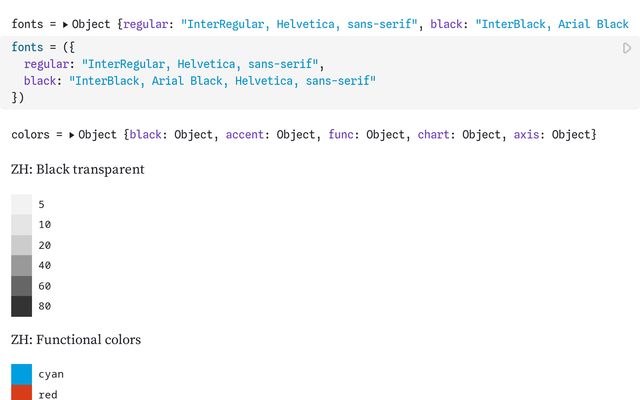This screenshot has width=640, height=400.
Task: Select the 20 percent black swatch
Action: pyautogui.click(x=21, y=245)
